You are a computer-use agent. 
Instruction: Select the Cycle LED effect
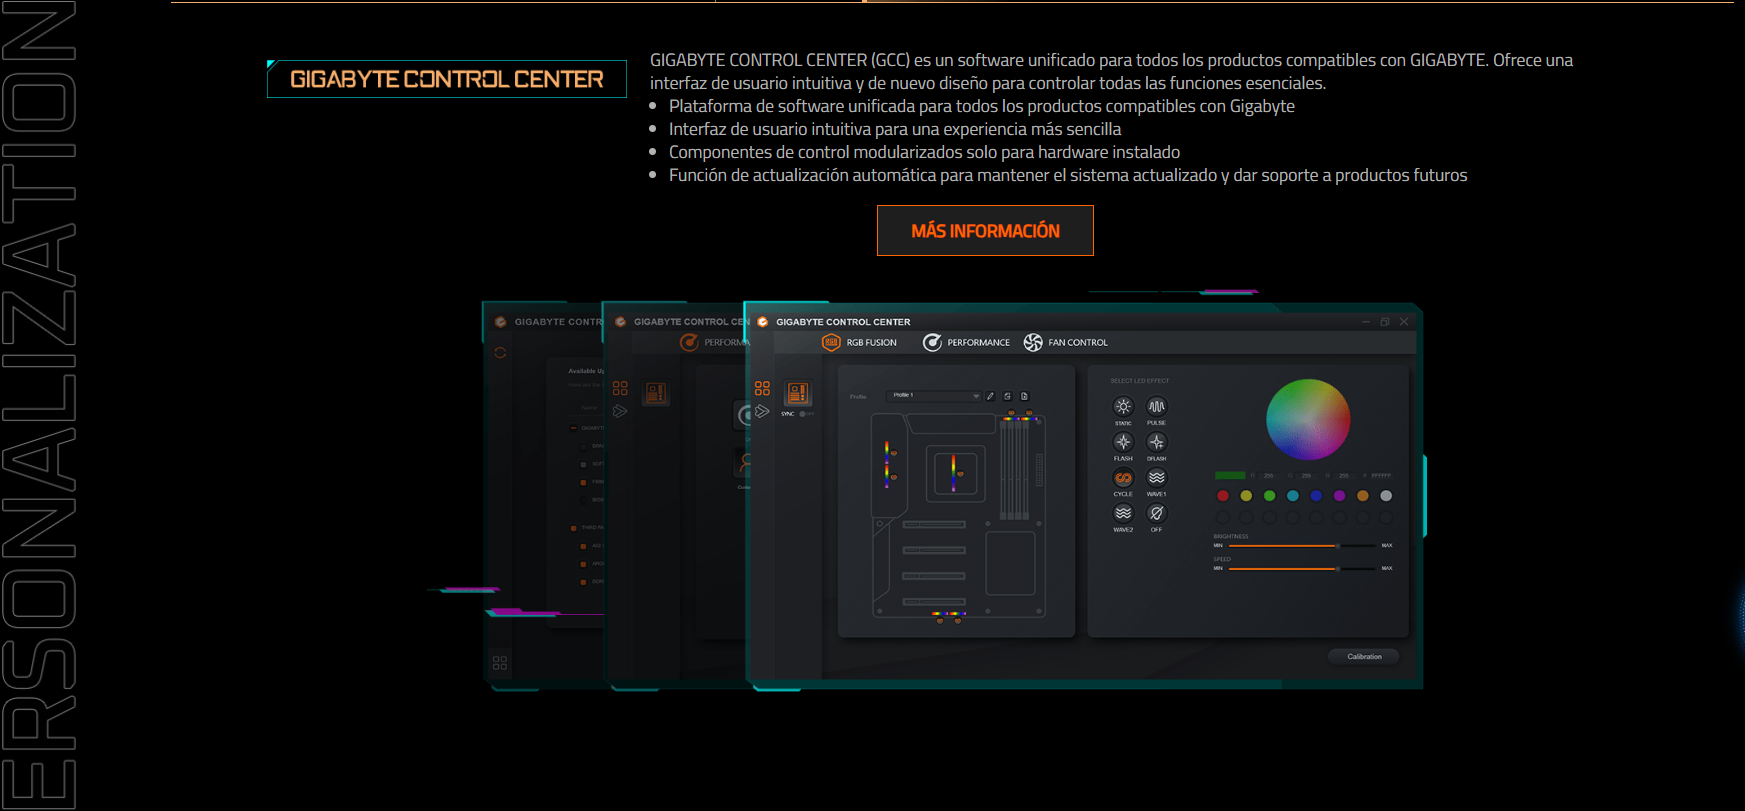tap(1123, 478)
